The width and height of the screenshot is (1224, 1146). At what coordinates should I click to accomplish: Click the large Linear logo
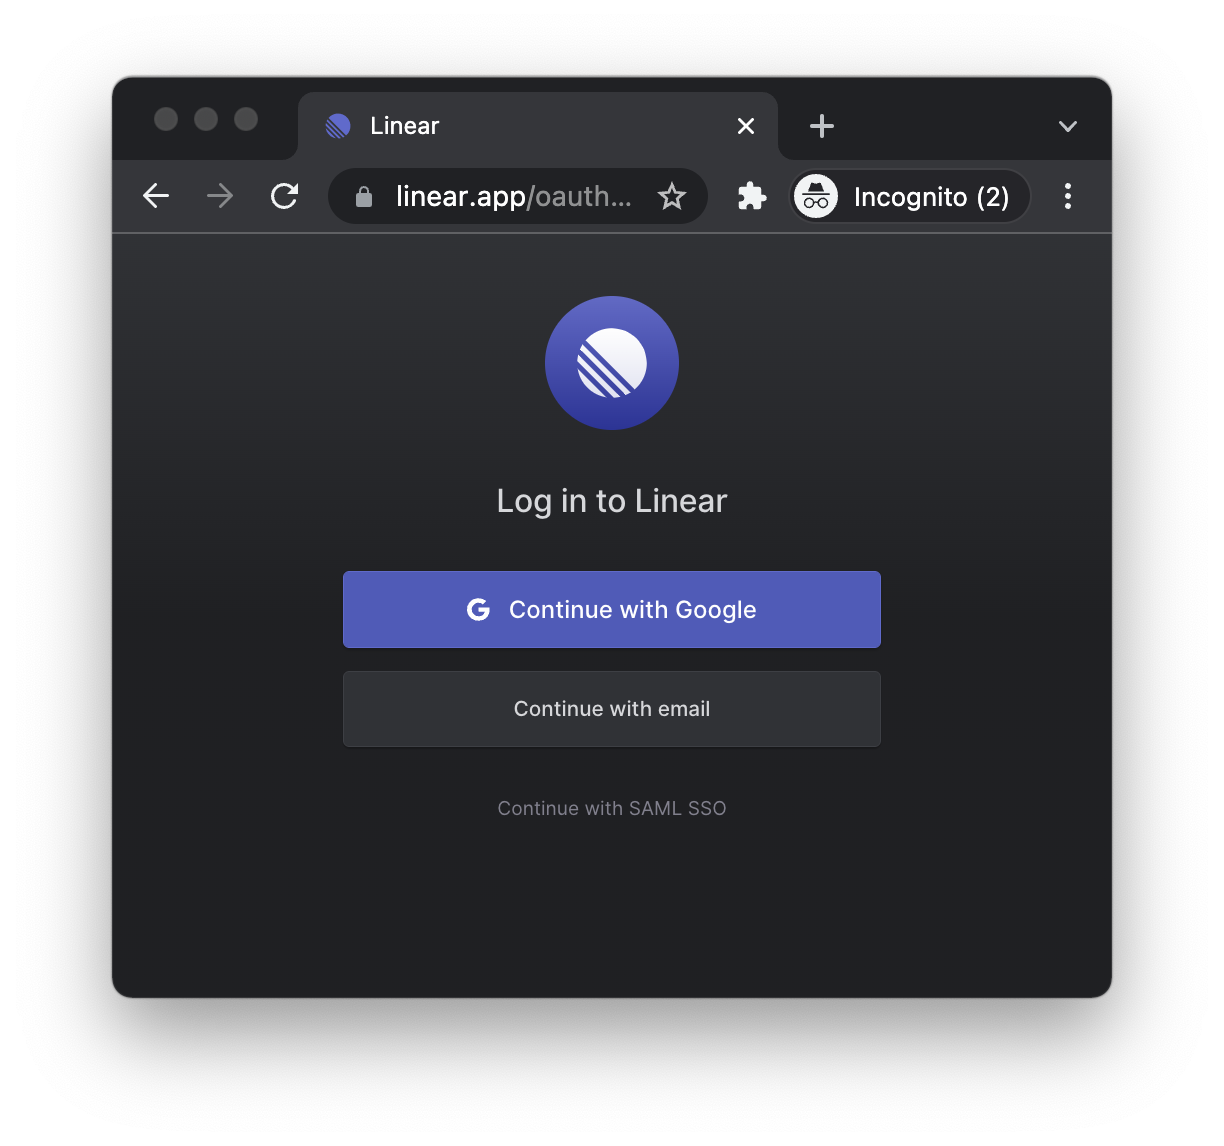point(612,363)
